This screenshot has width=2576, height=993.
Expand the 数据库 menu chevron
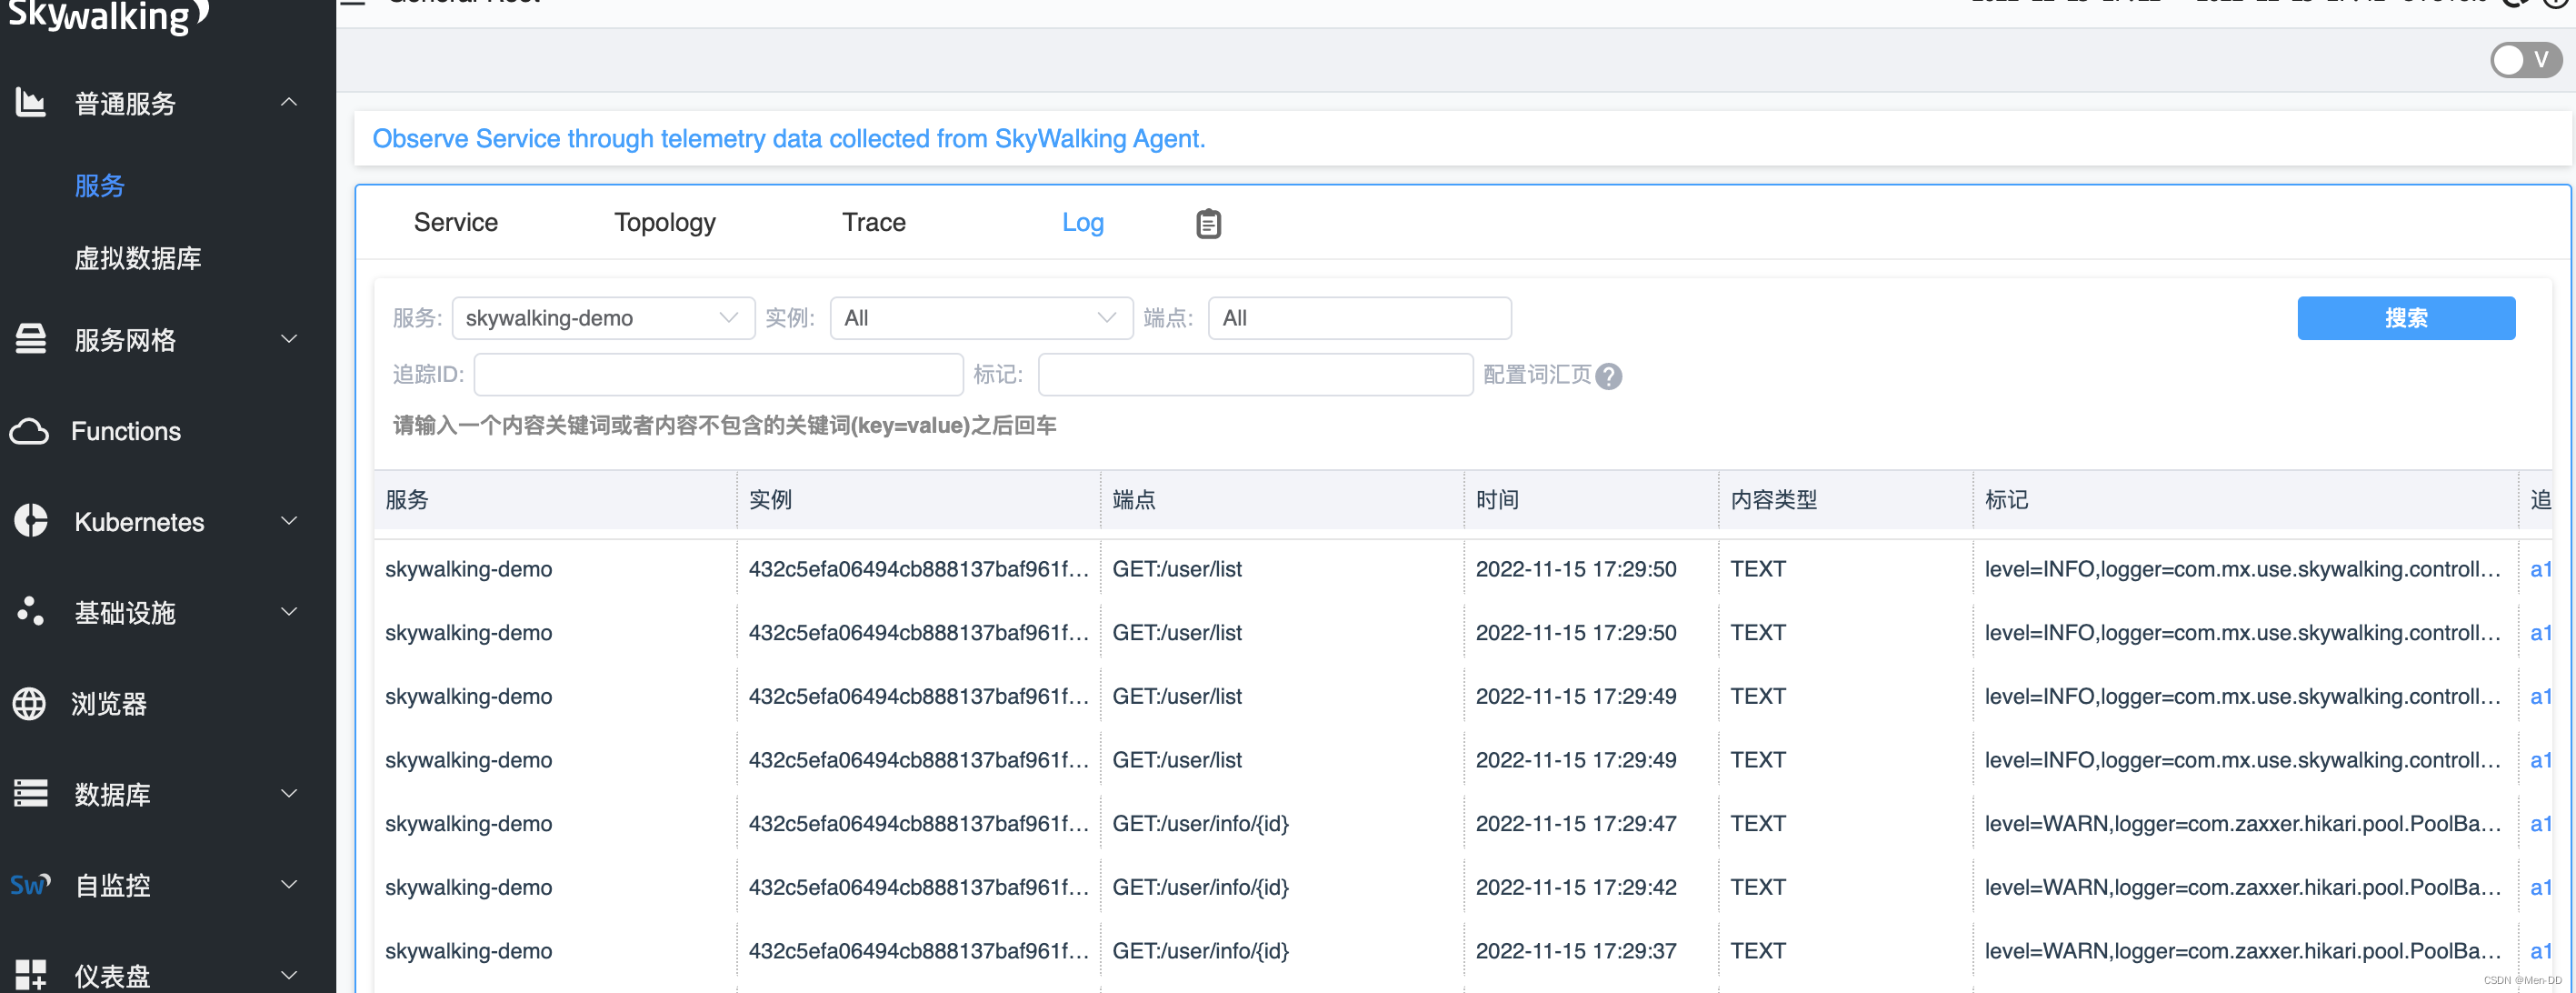point(289,793)
